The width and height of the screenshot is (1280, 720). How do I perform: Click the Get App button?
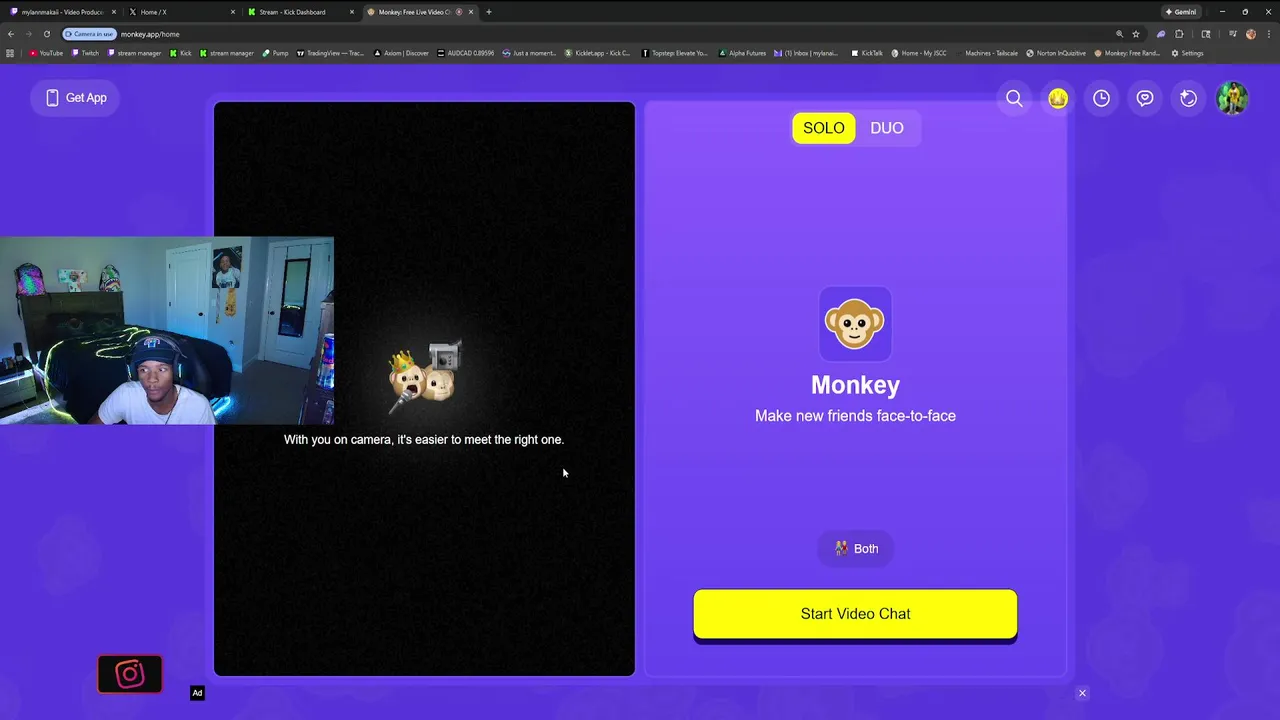pos(75,98)
